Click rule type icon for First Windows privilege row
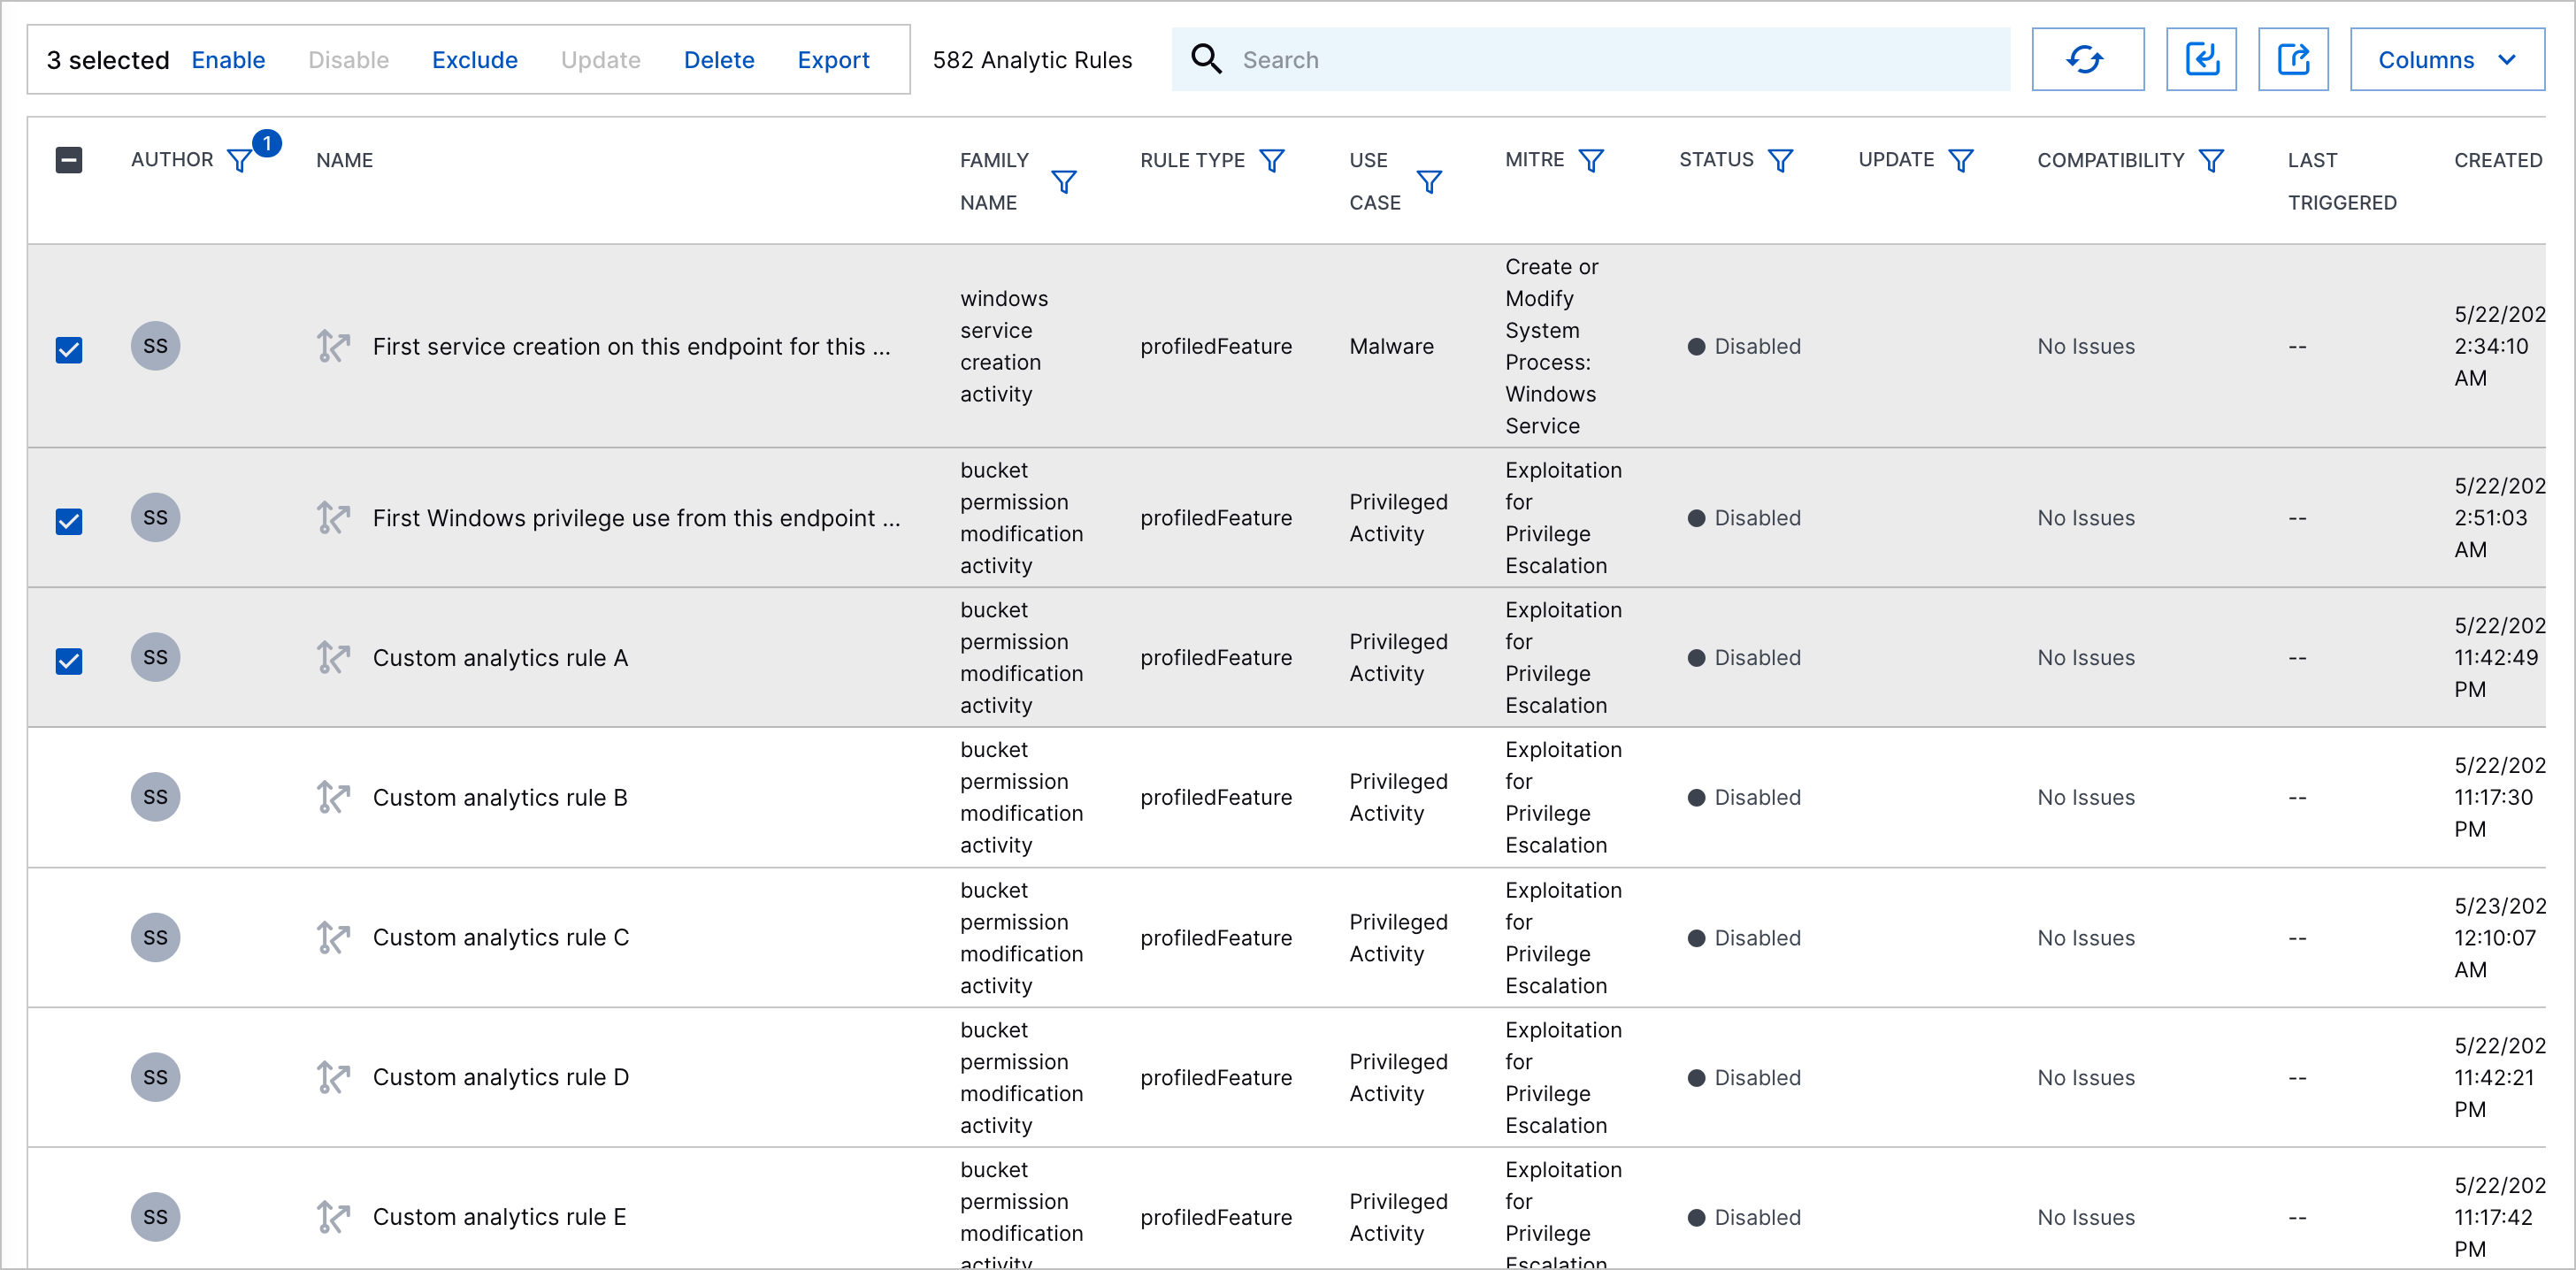2576x1270 pixels. click(x=333, y=518)
